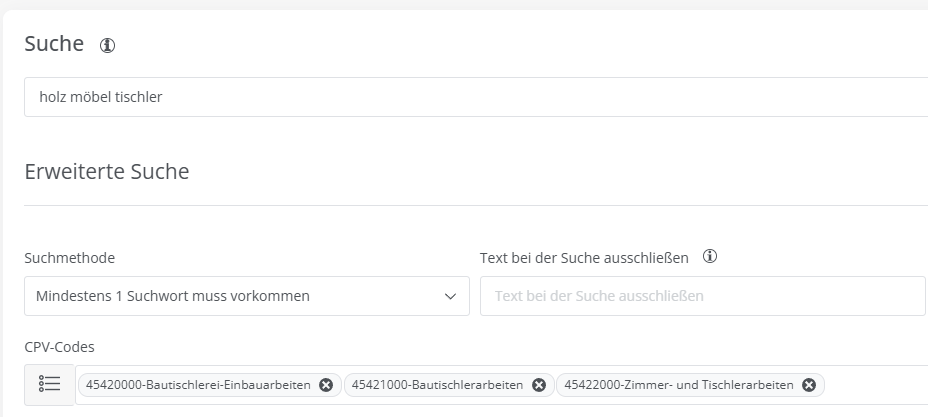This screenshot has width=928, height=417.
Task: Click the 'Text bei der Suche ausschließen' label
Action: [x=584, y=258]
